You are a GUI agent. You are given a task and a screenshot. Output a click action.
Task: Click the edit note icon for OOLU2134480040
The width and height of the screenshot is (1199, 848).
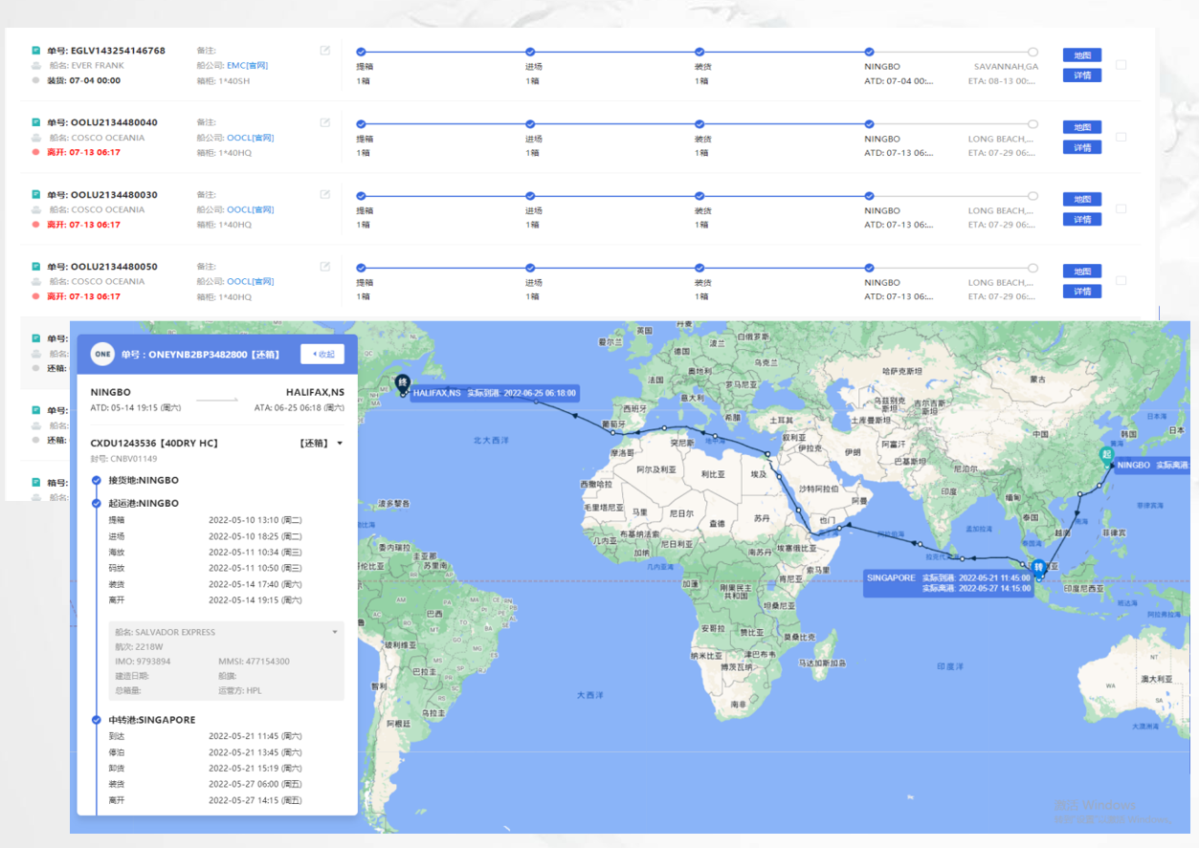pos(325,123)
